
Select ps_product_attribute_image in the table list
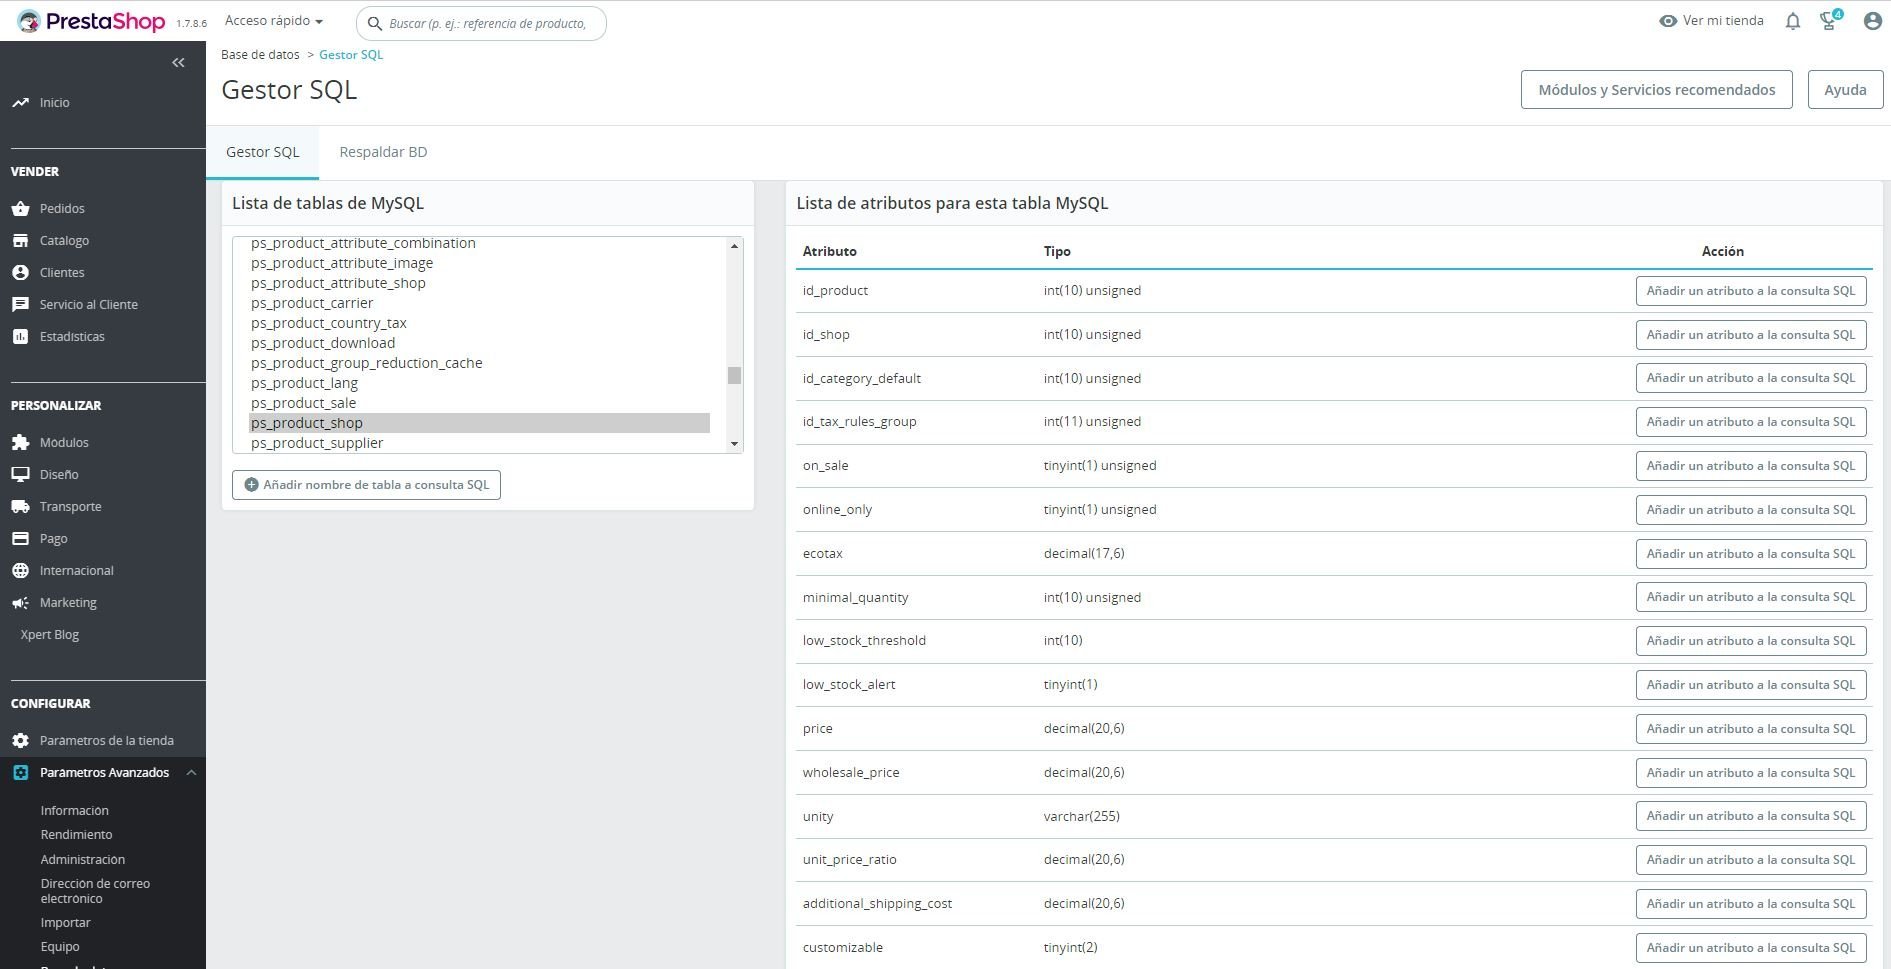click(479, 263)
